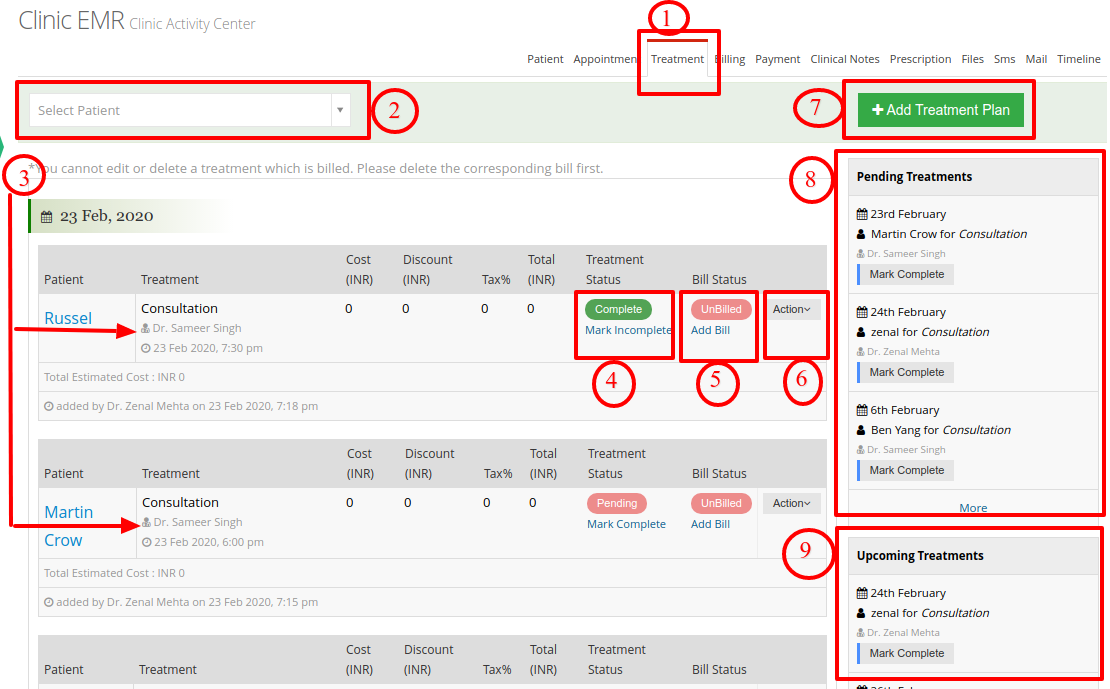
Task: Mark Martin Crow's table treatment complete
Action: [x=626, y=524]
